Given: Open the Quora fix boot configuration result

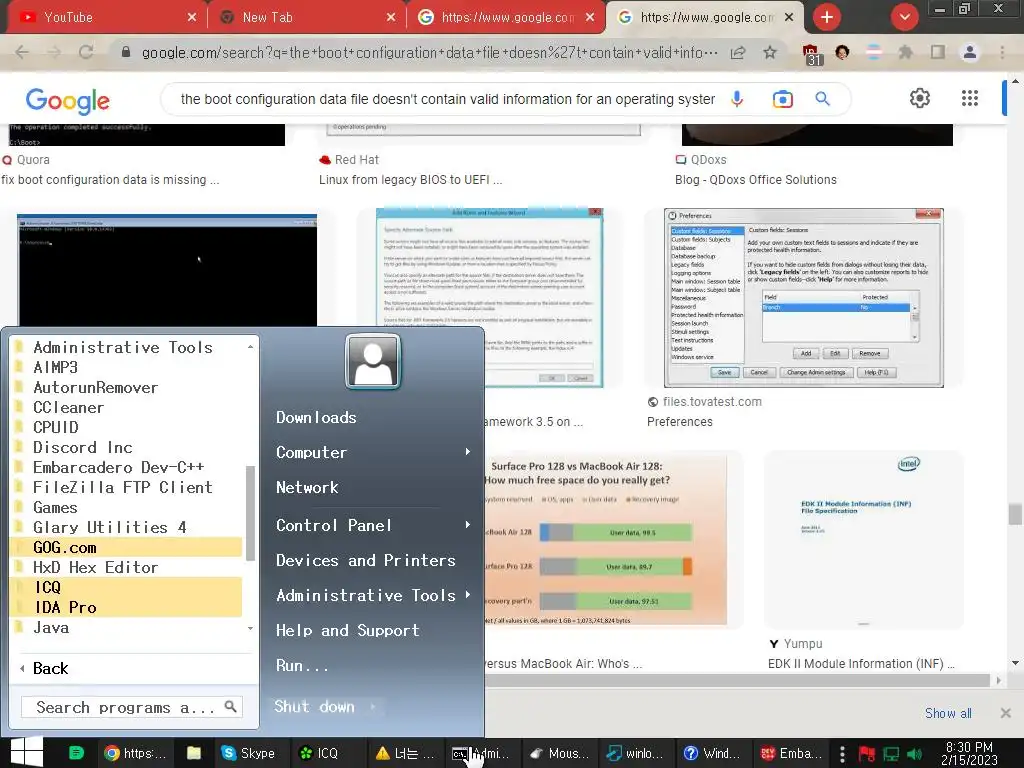Looking at the screenshot, I should pos(110,180).
